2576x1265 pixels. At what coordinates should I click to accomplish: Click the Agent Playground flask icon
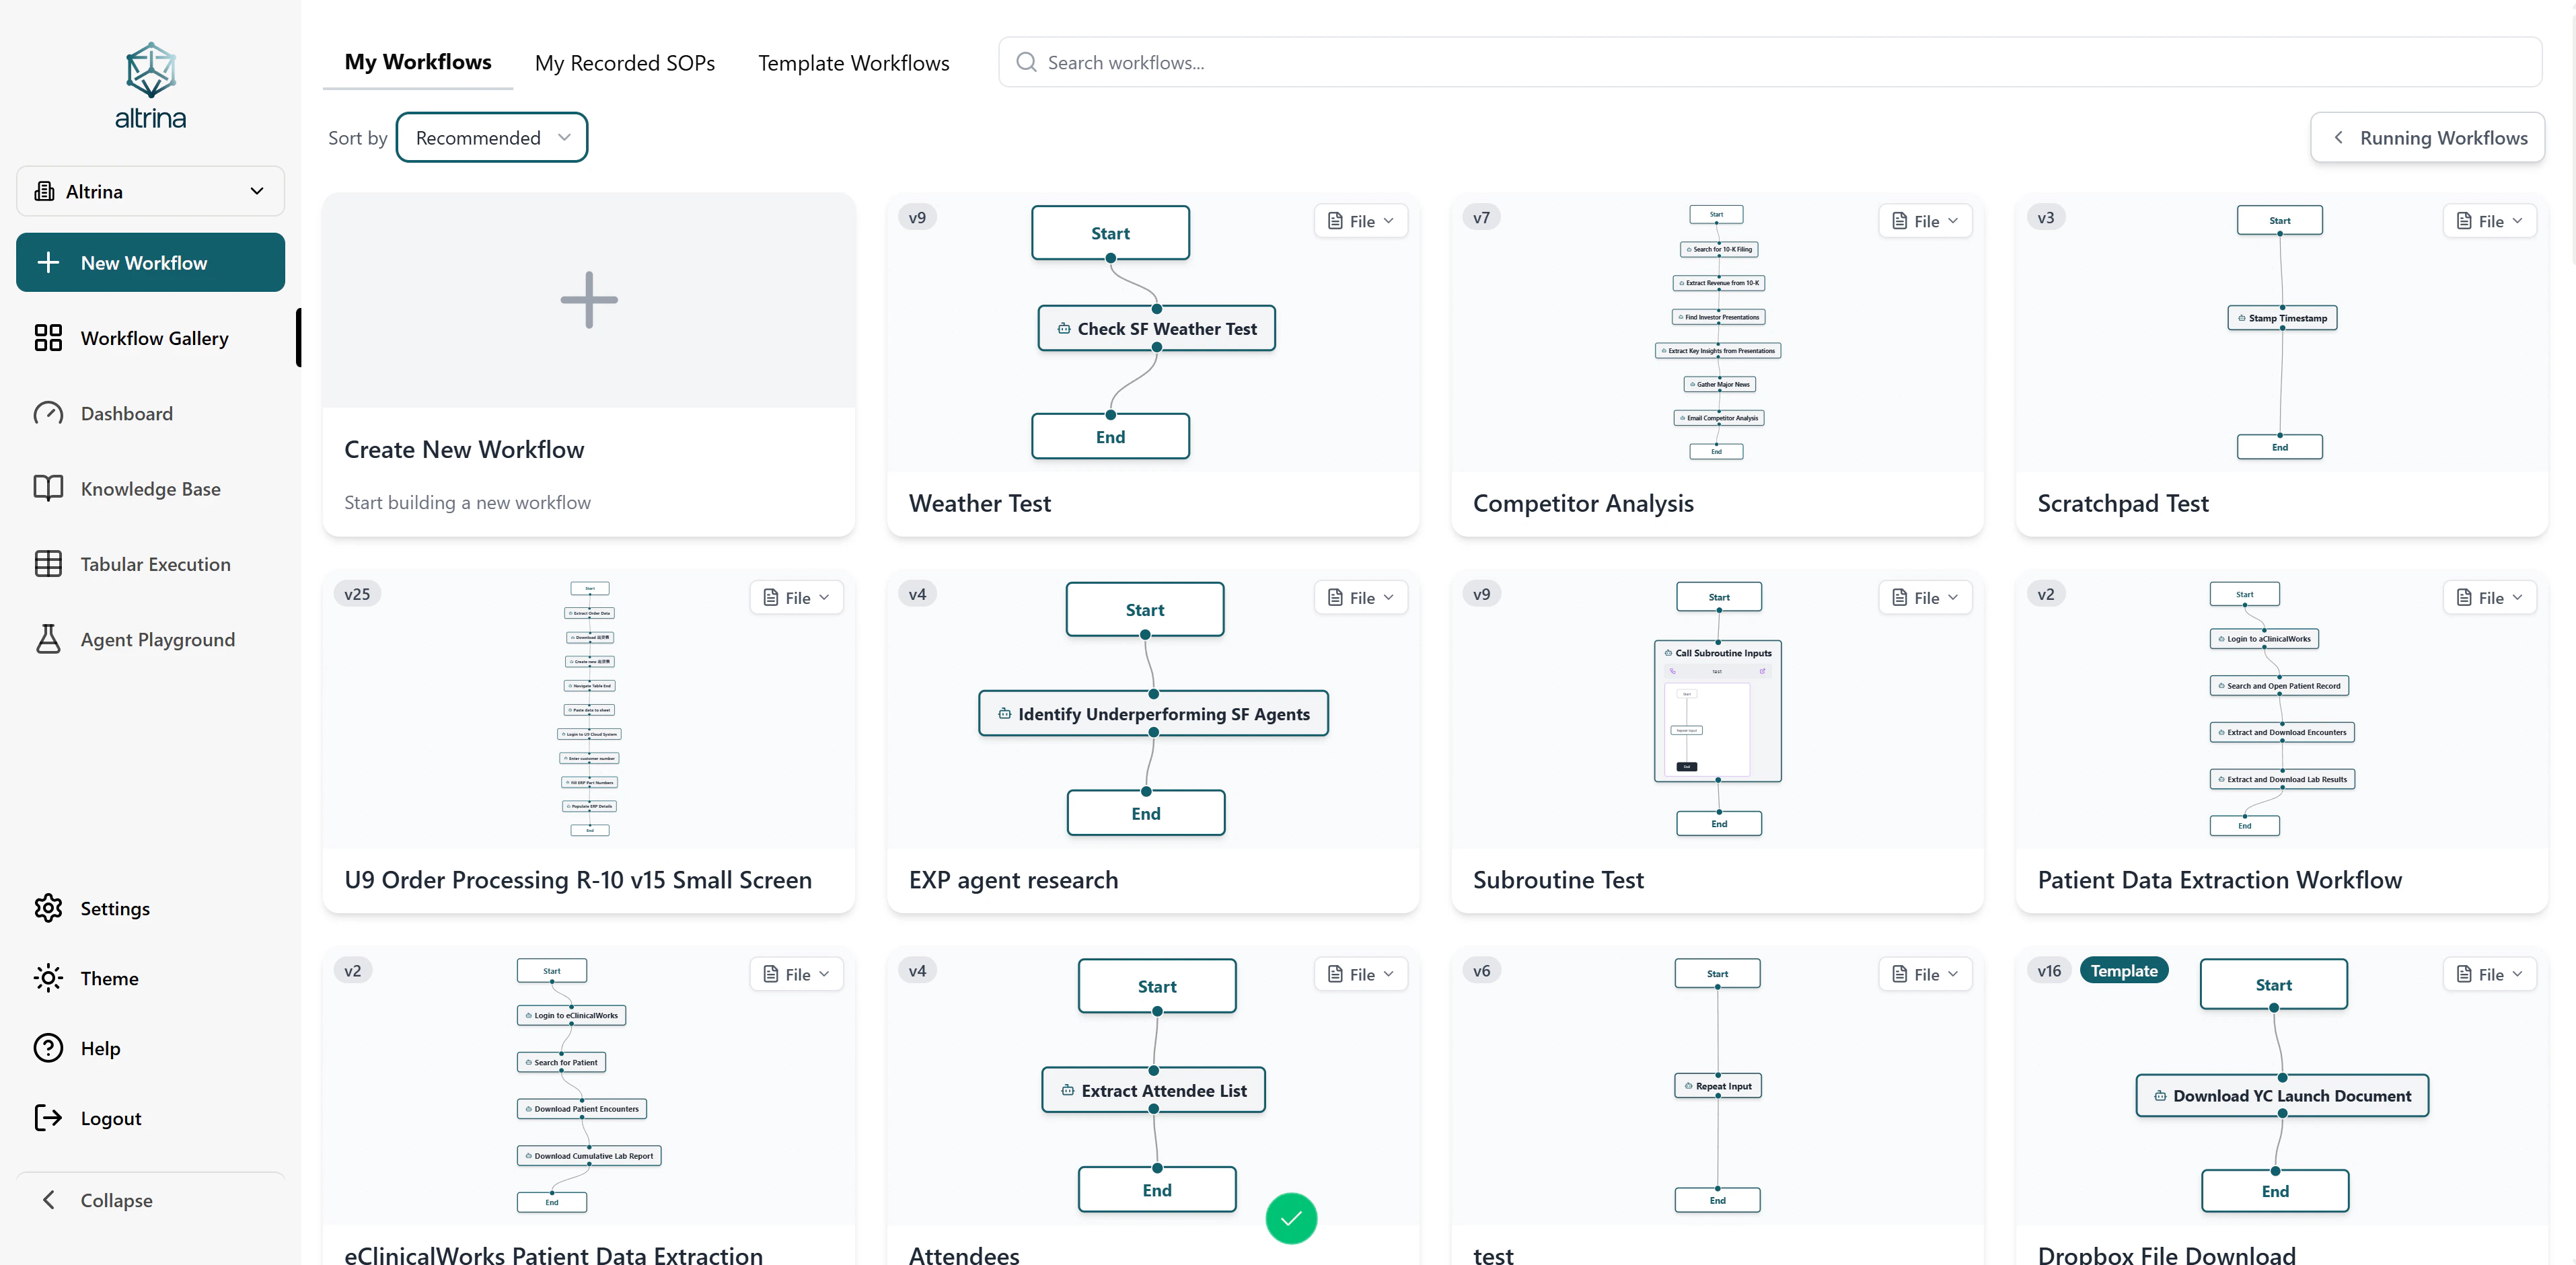click(48, 639)
